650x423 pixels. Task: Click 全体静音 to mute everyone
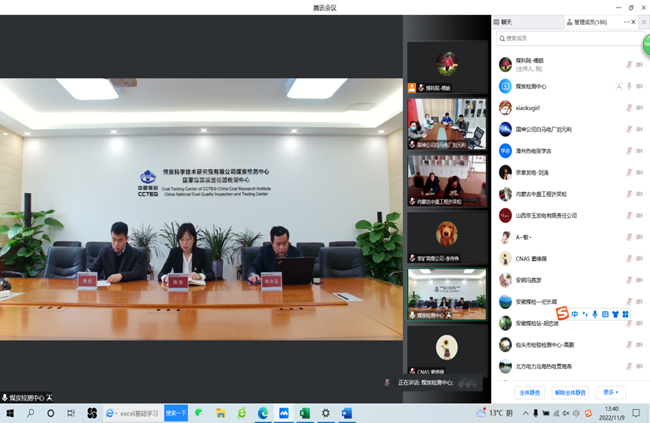coord(530,392)
